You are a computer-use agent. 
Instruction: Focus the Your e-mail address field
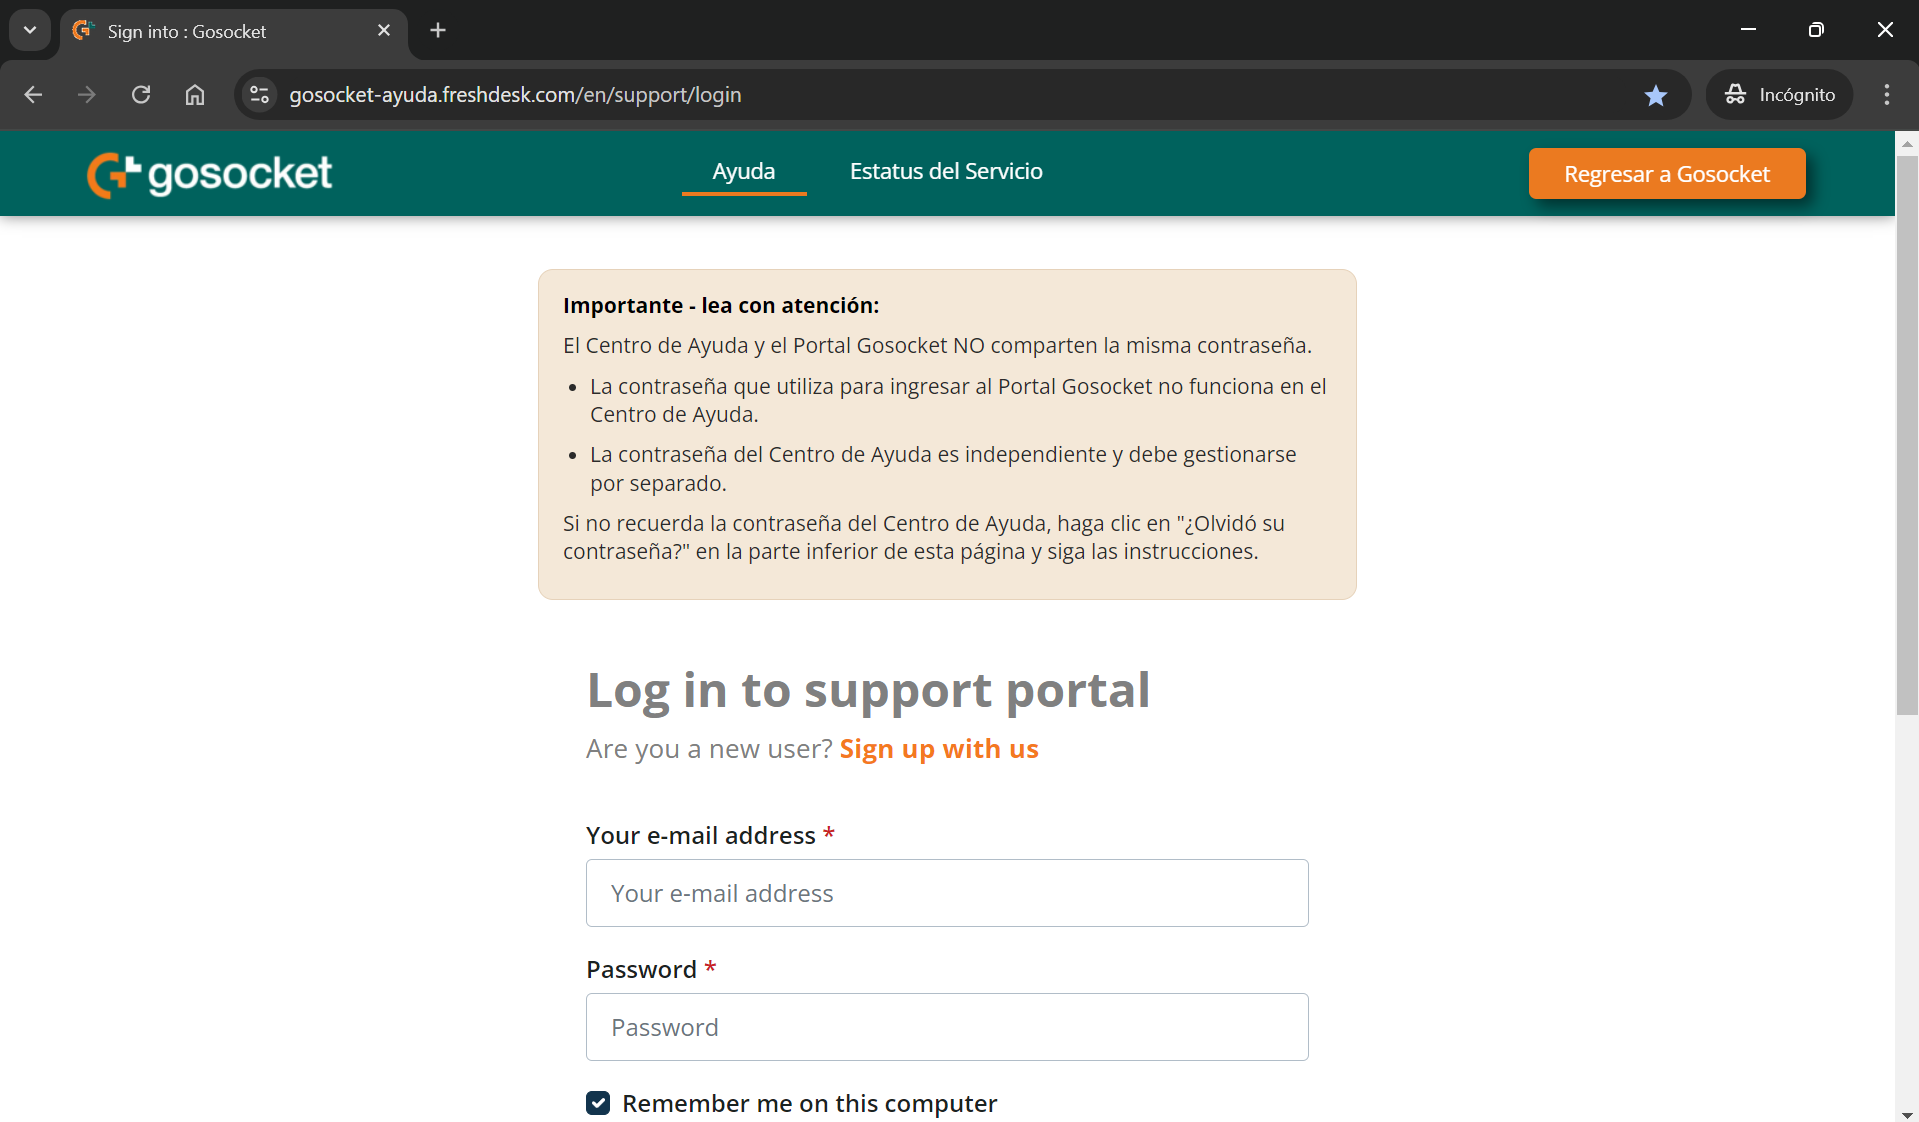947,893
